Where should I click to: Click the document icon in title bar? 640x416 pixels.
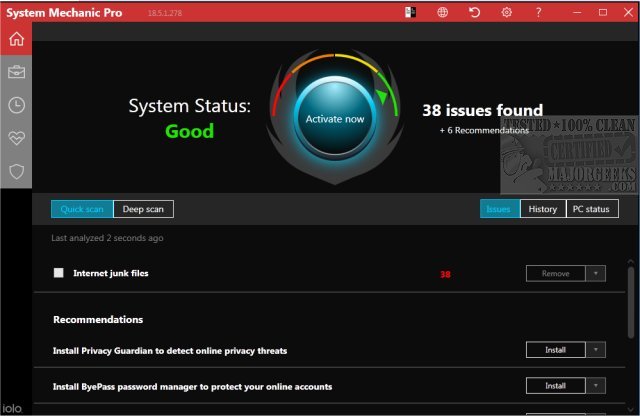410,12
